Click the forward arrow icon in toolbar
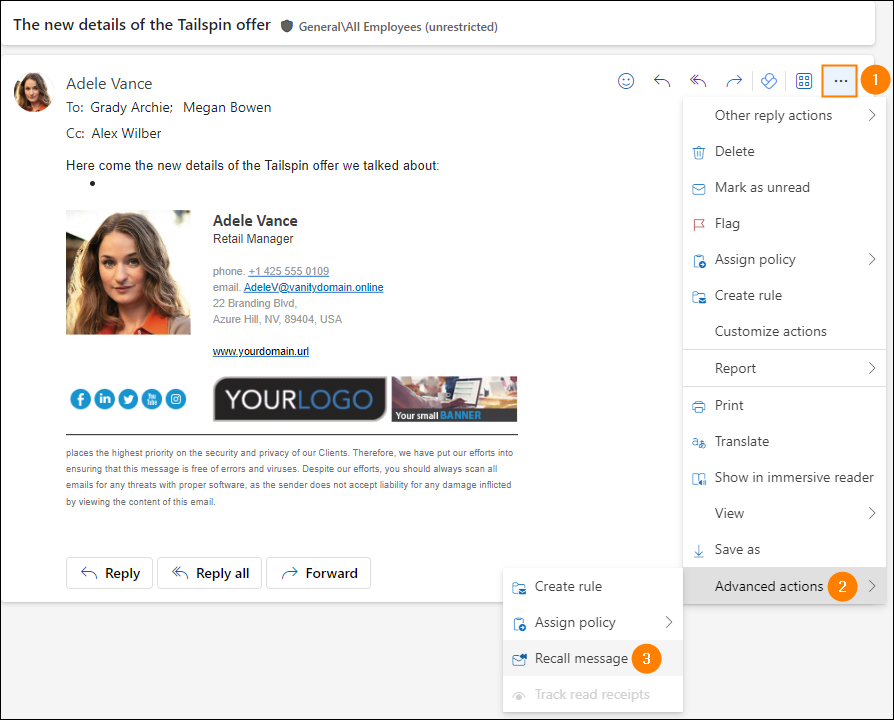Image resolution: width=894 pixels, height=720 pixels. point(734,81)
